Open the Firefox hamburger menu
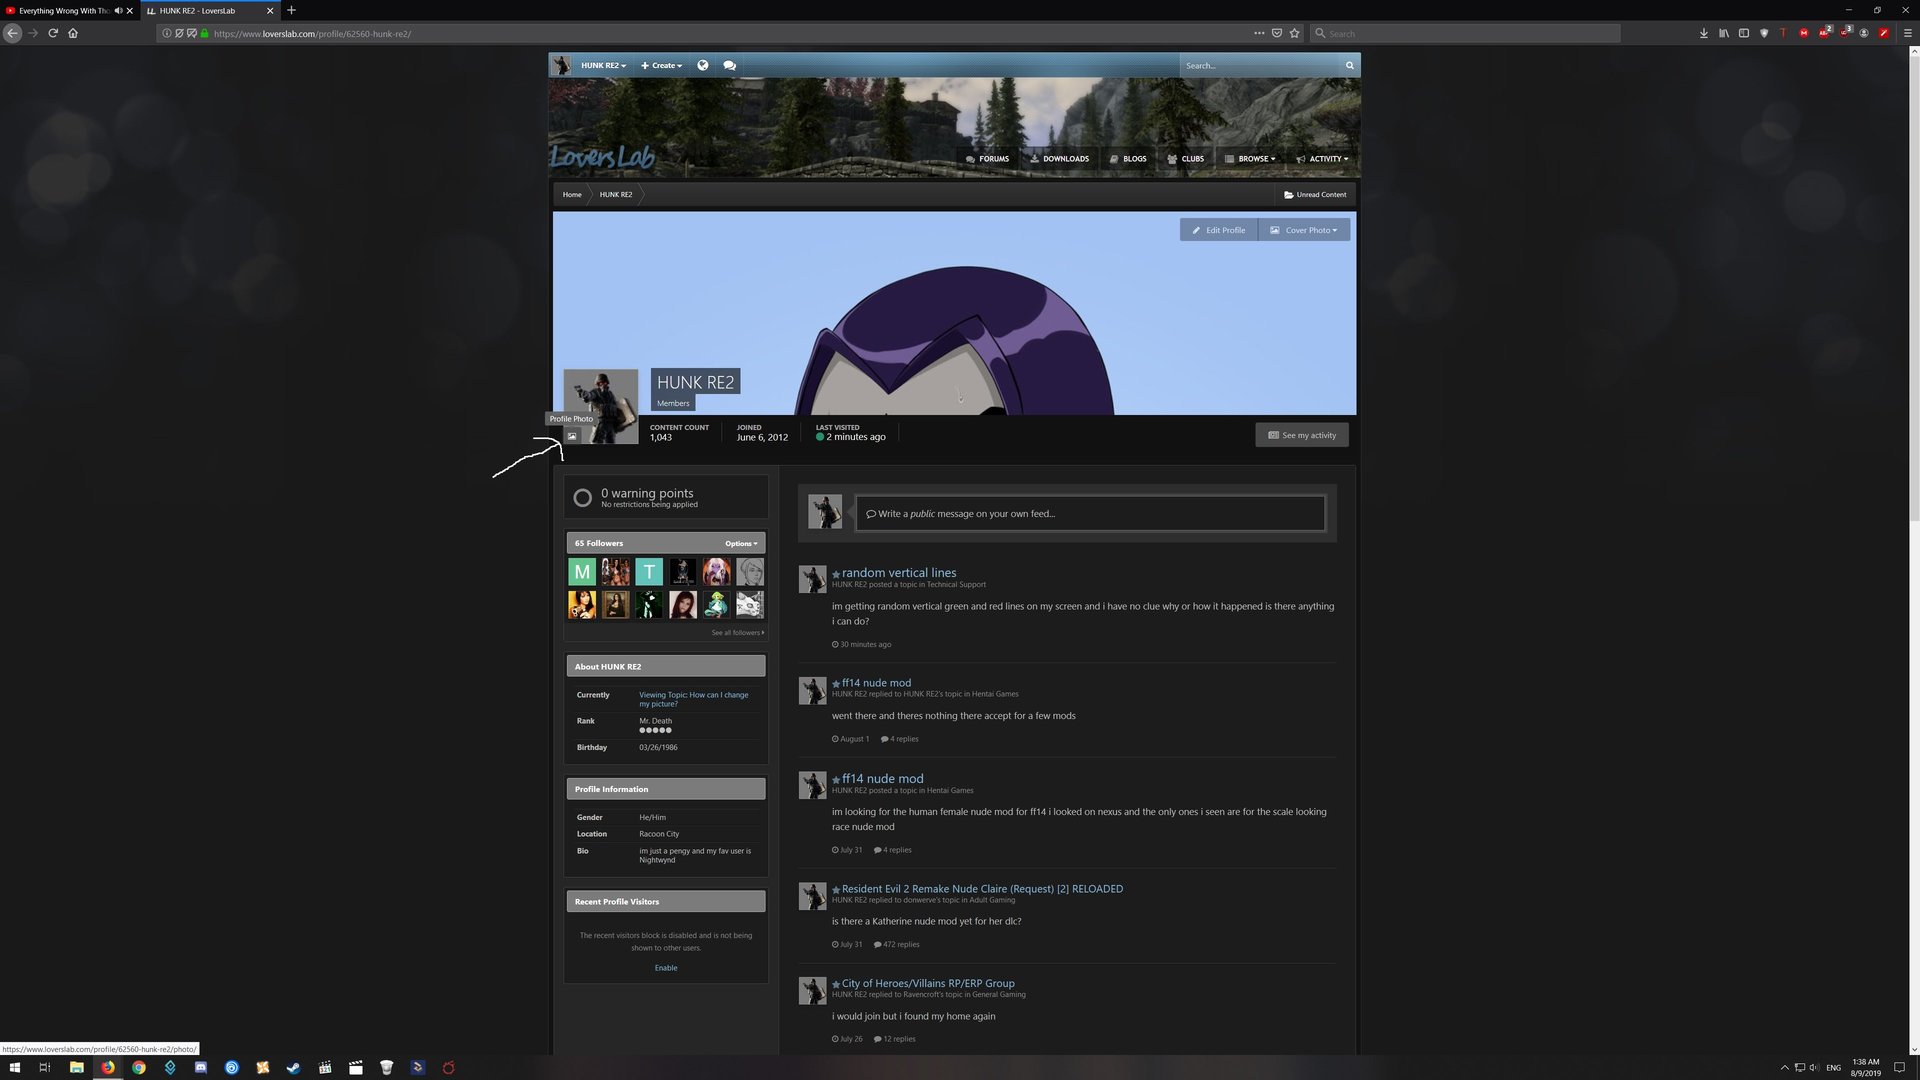Viewport: 1920px width, 1080px height. (1907, 33)
